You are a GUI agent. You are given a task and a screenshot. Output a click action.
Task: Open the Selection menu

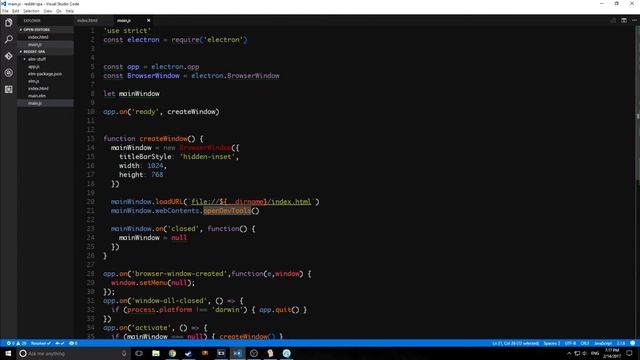click(31, 11)
